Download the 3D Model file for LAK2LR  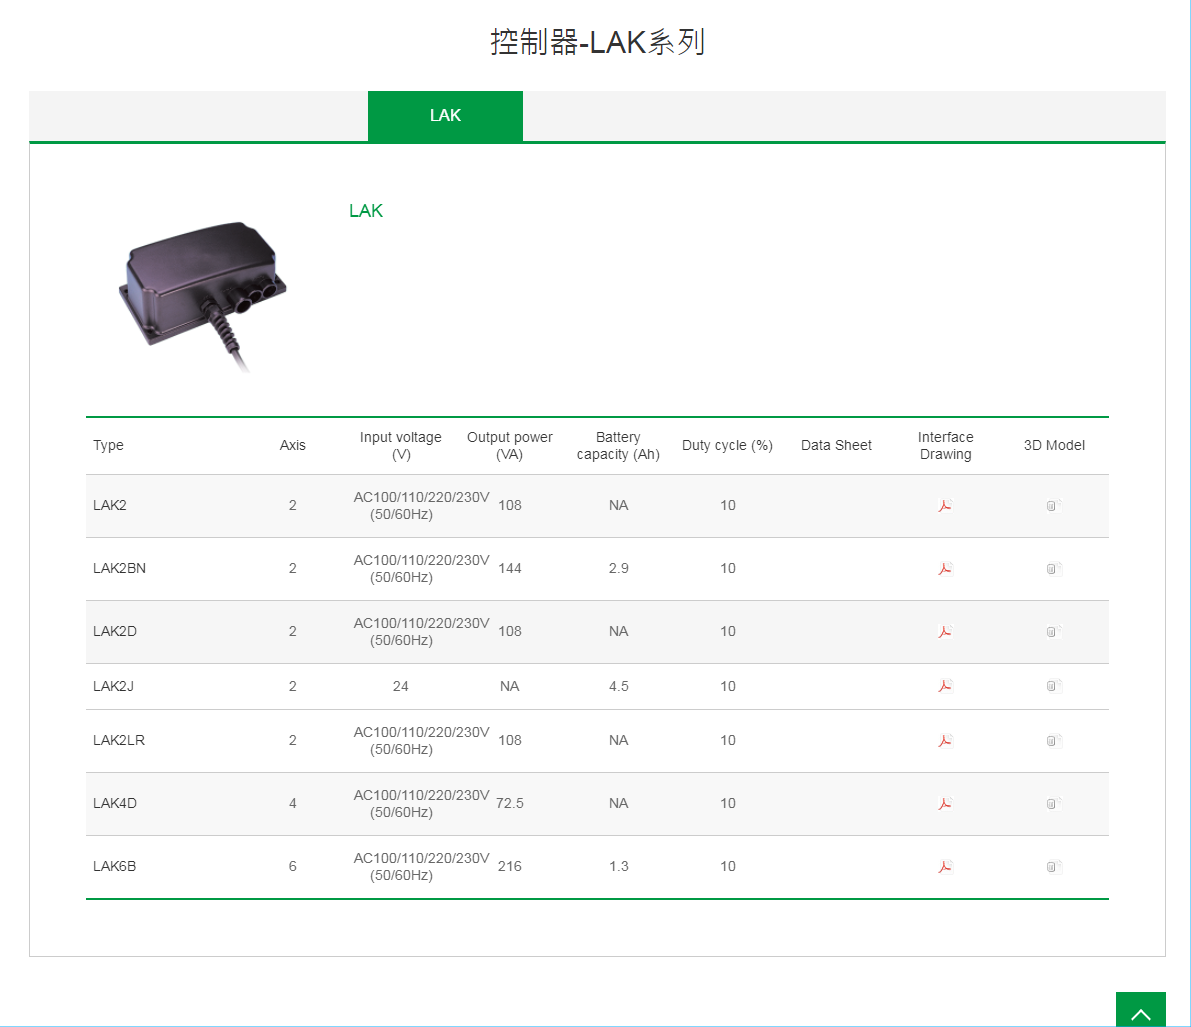pos(1052,741)
